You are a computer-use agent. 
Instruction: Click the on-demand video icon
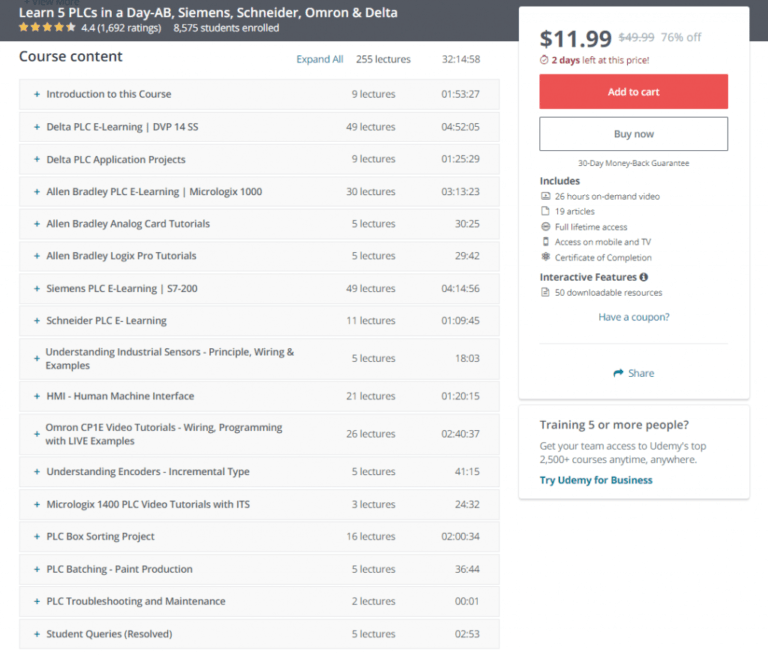pyautogui.click(x=545, y=196)
